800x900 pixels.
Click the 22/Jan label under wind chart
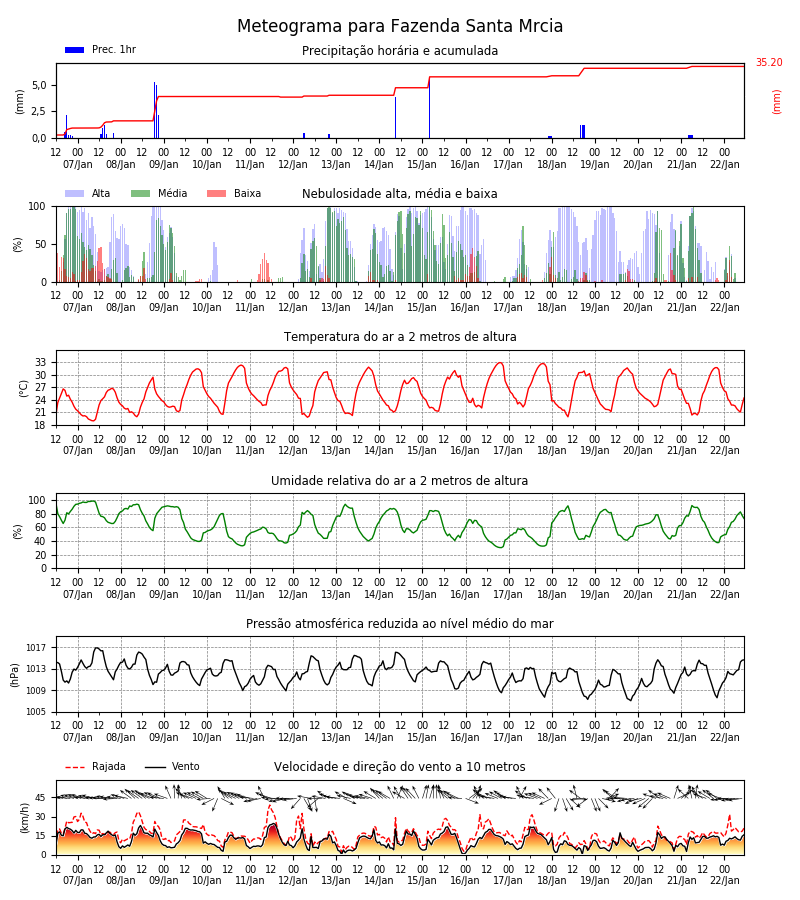click(x=725, y=880)
